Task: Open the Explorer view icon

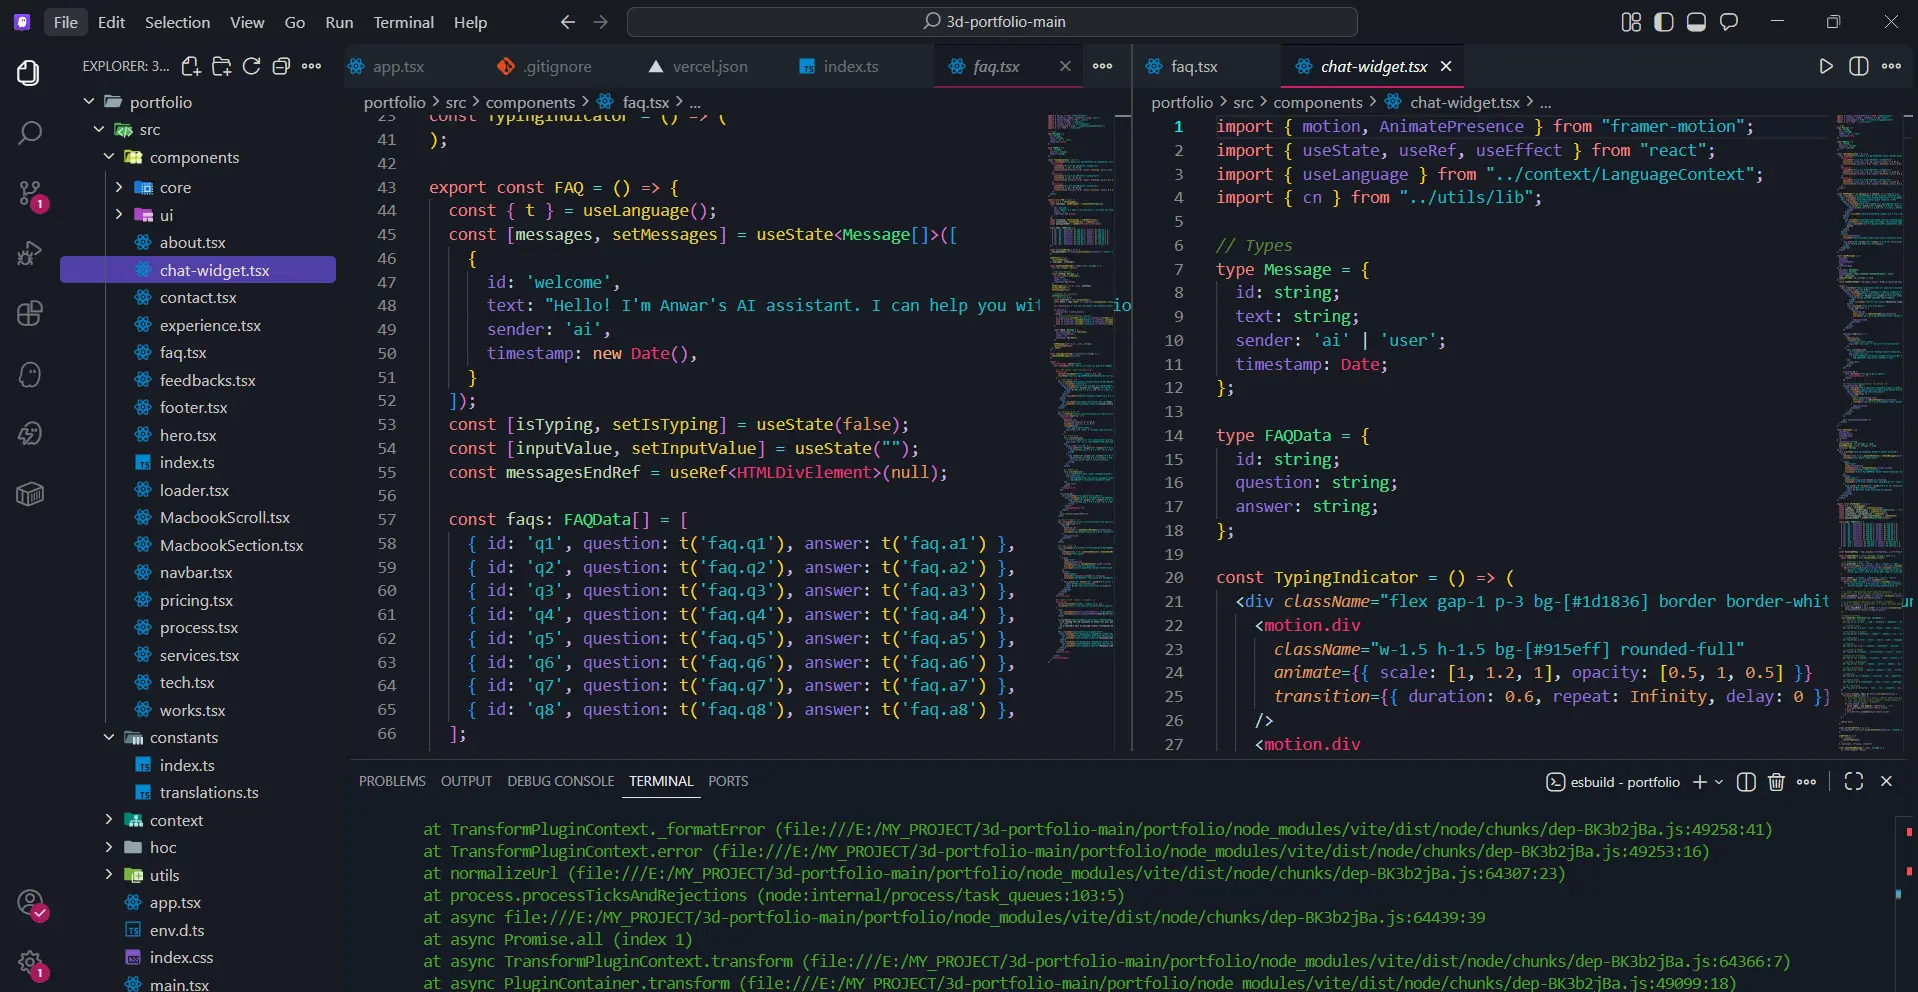Action: coord(30,72)
